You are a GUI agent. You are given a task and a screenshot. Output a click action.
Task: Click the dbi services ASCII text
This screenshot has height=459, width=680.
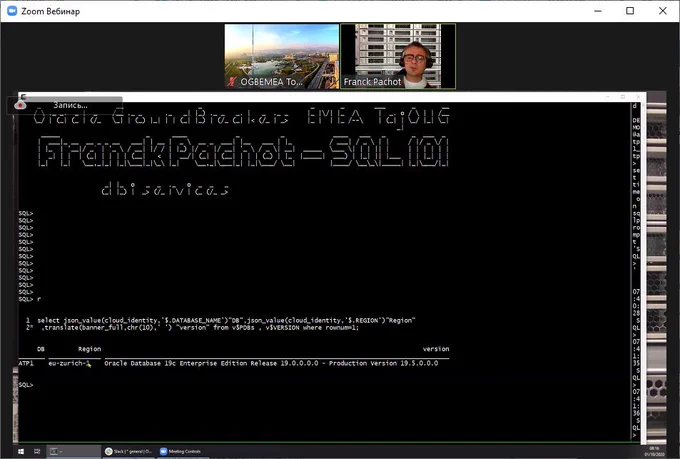[165, 189]
